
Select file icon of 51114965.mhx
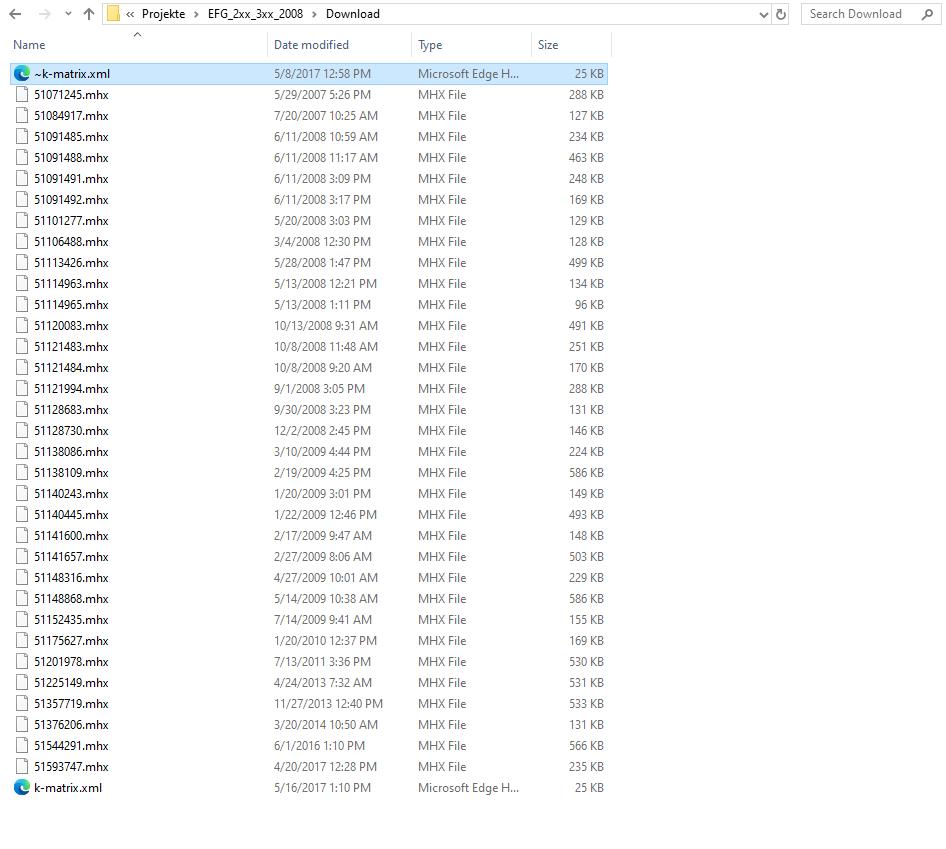[x=22, y=305]
